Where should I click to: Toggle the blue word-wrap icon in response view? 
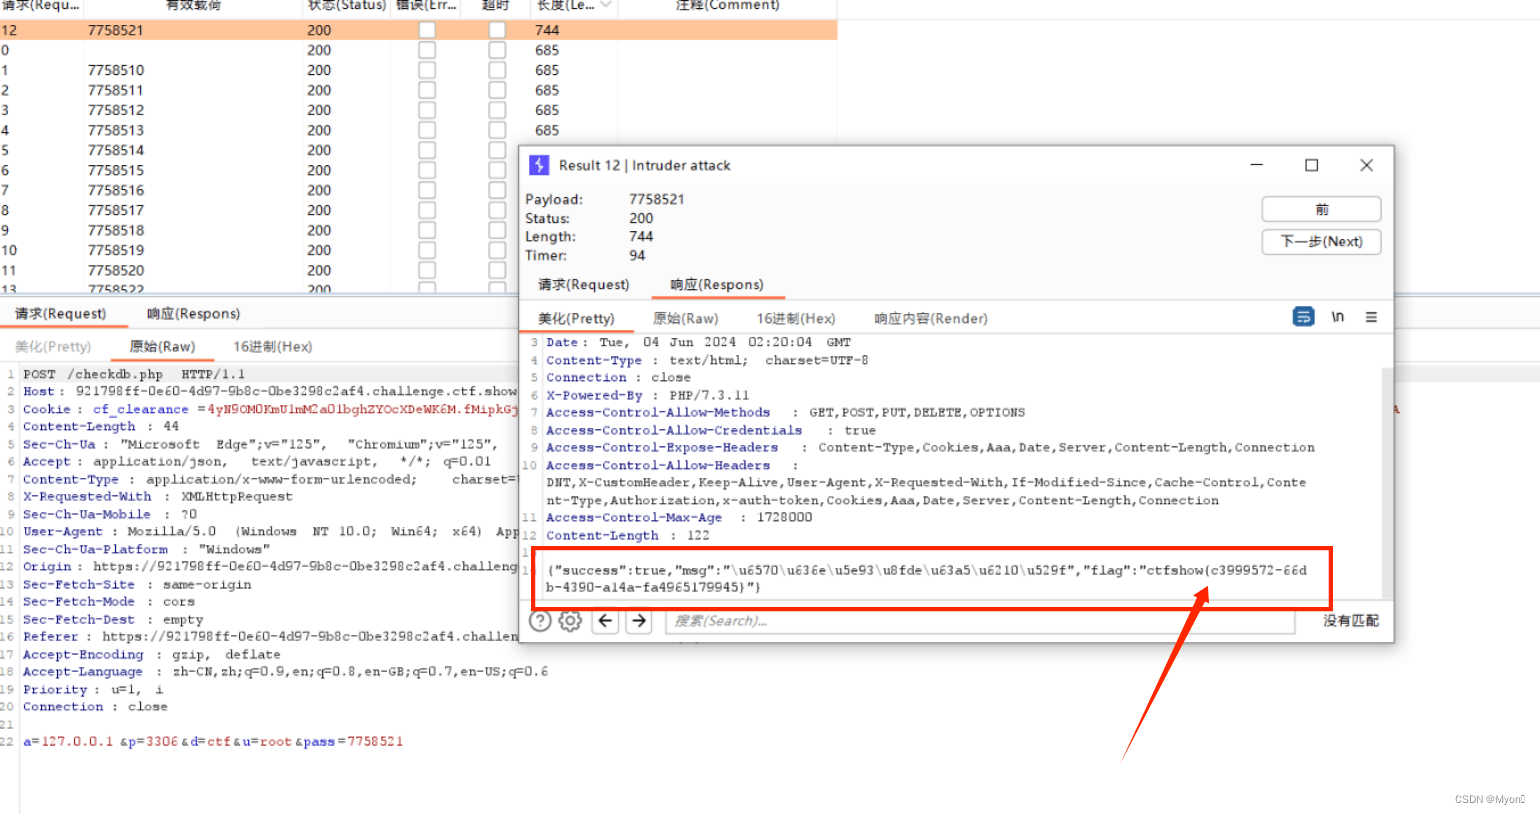click(x=1303, y=315)
